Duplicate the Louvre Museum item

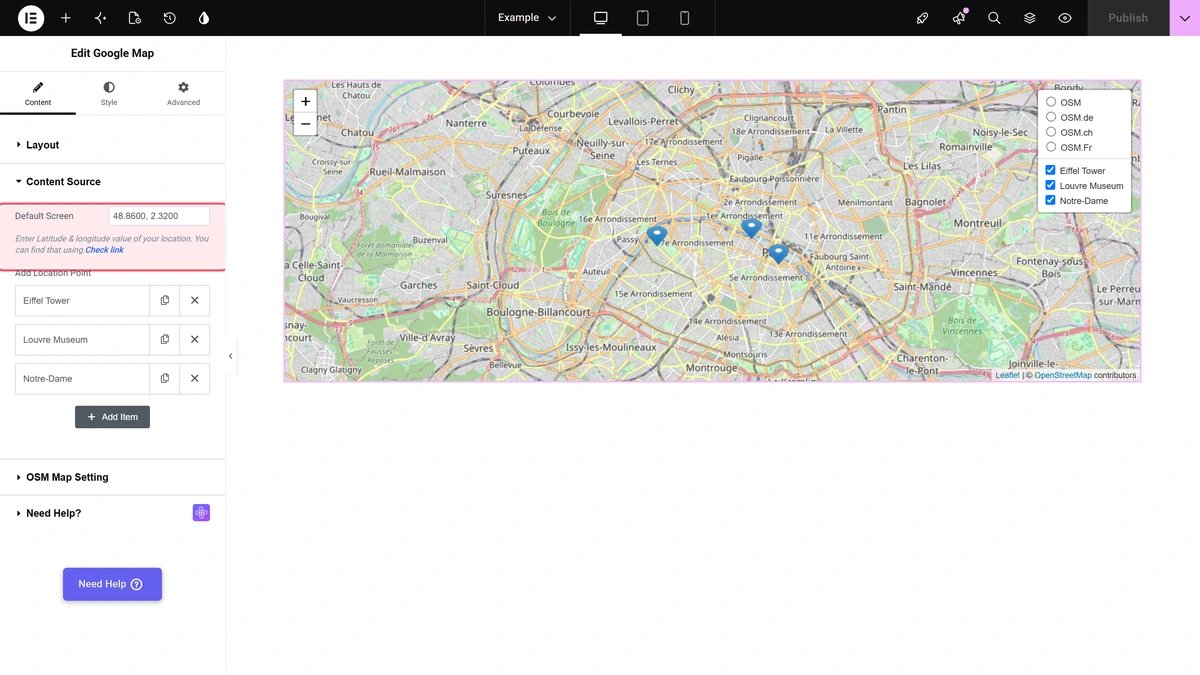tap(165, 339)
